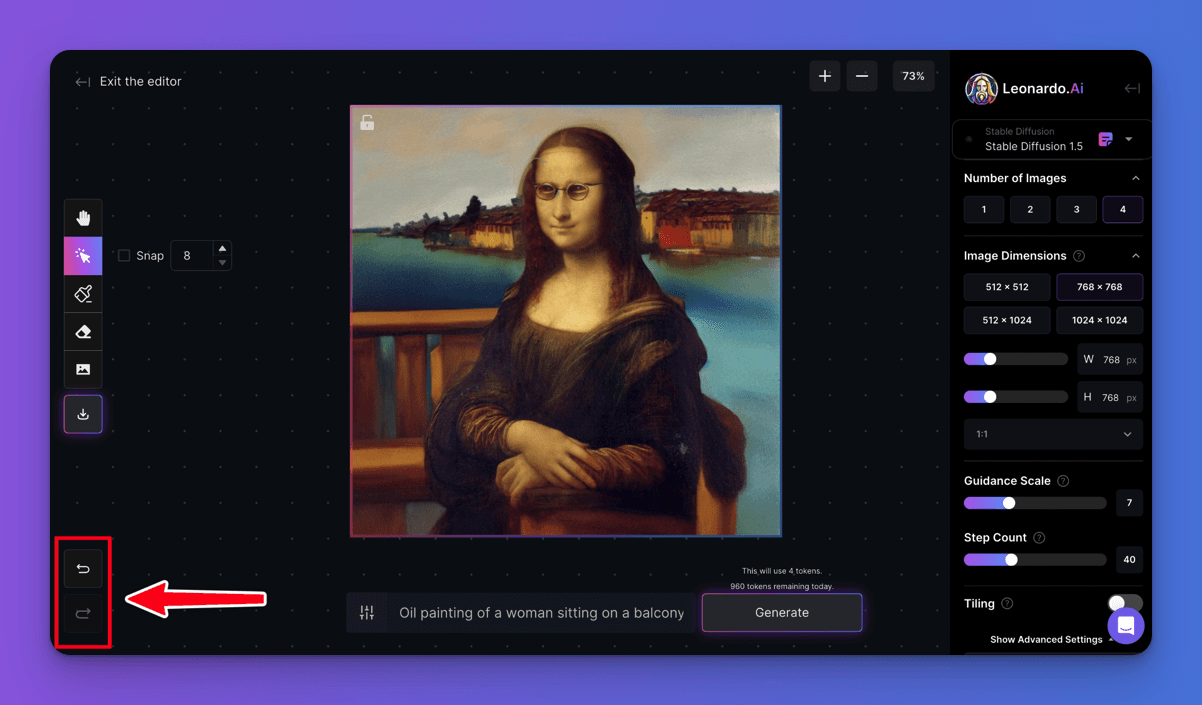Choose 512 × 1024 image dimensions
Image resolution: width=1202 pixels, height=705 pixels.
(1007, 320)
